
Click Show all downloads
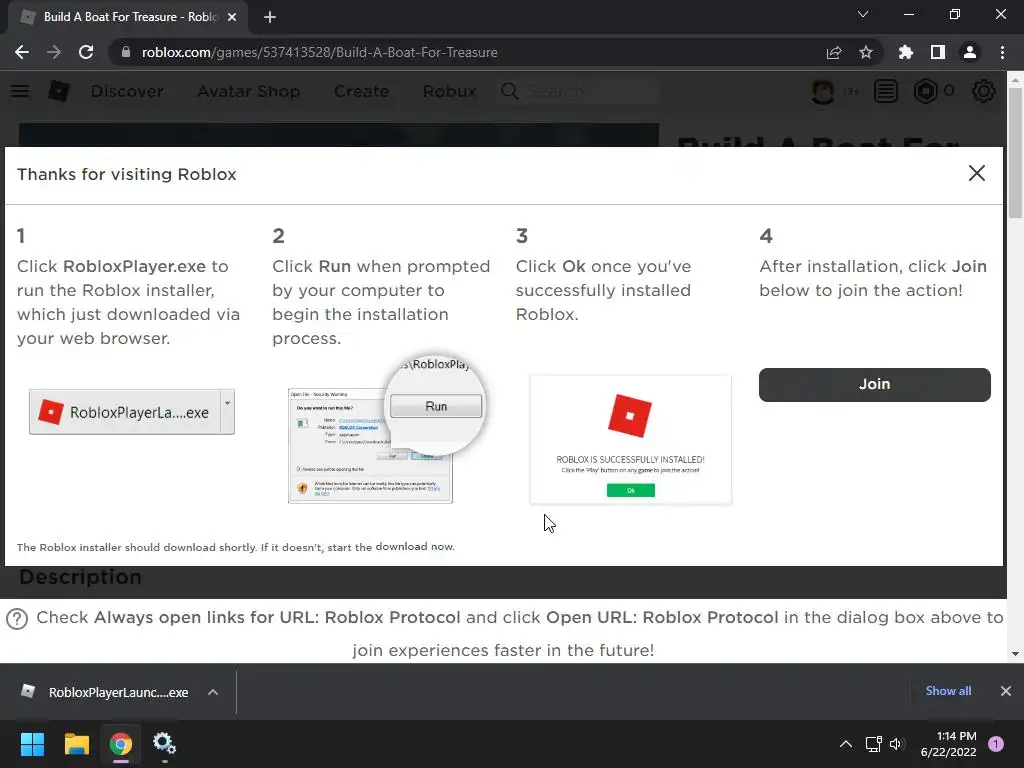coord(948,691)
